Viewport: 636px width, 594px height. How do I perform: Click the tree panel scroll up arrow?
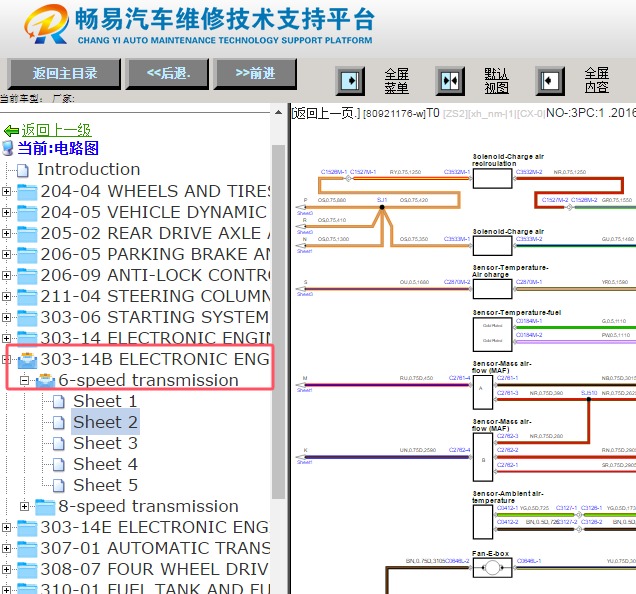(x=278, y=112)
